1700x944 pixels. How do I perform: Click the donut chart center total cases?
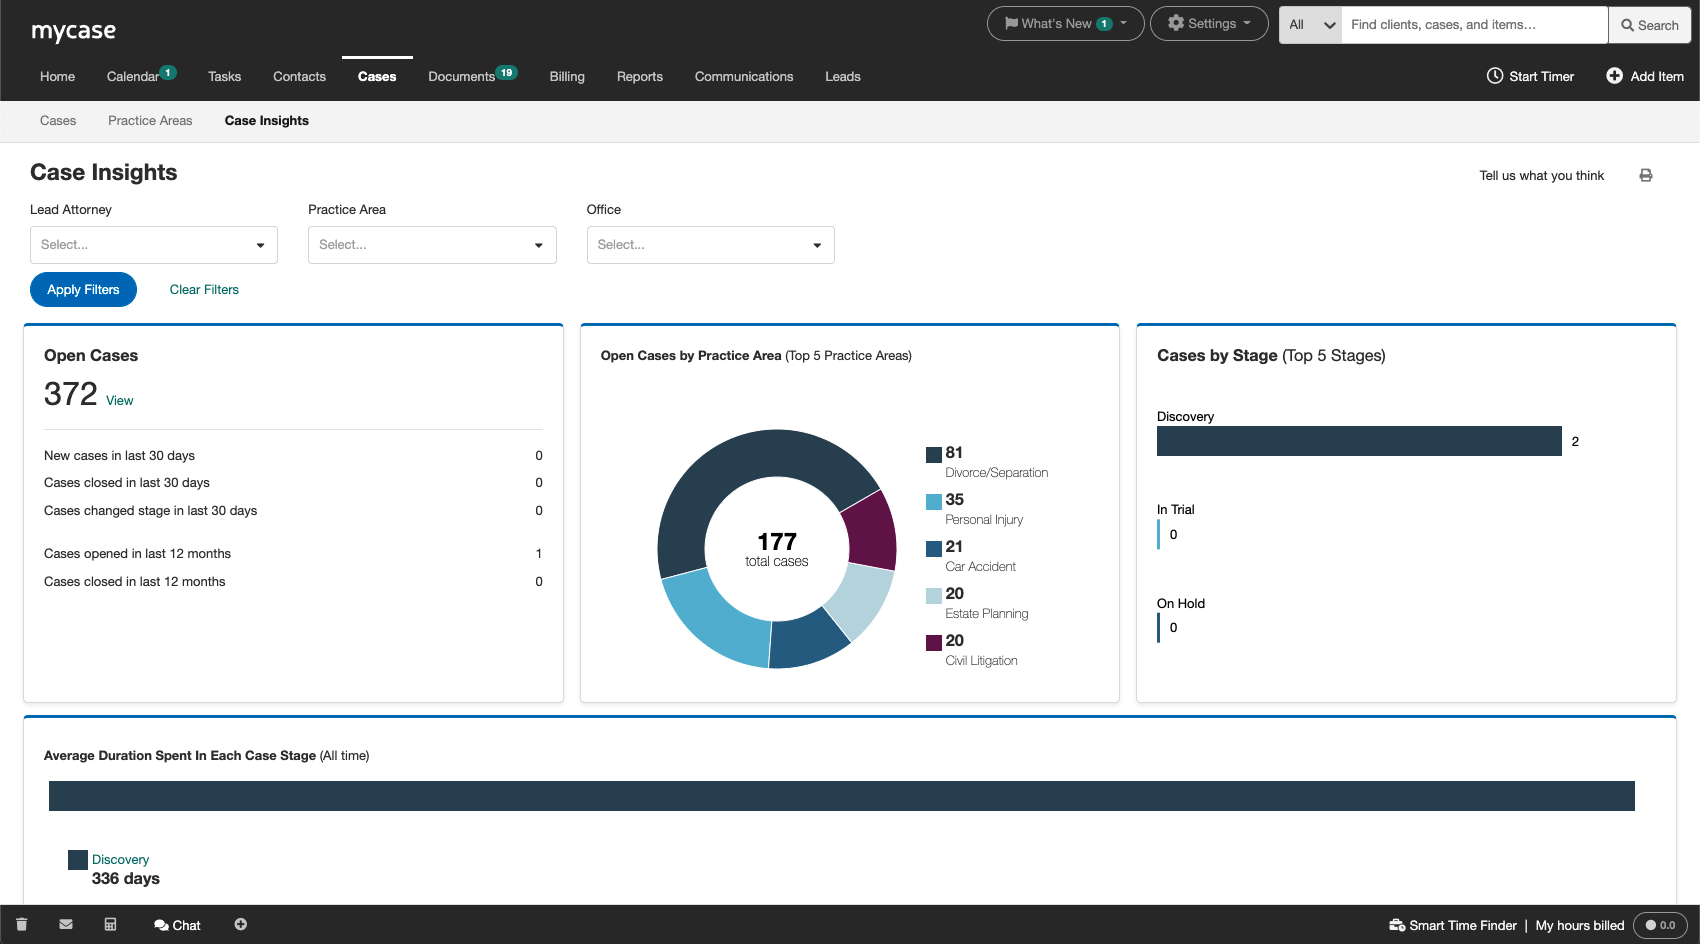click(x=777, y=549)
